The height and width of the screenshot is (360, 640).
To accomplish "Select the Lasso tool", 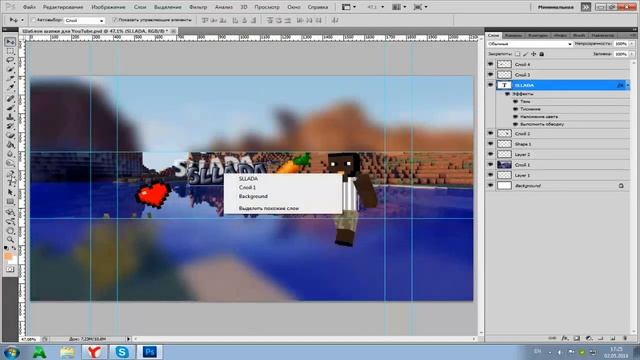I will coord(11,60).
